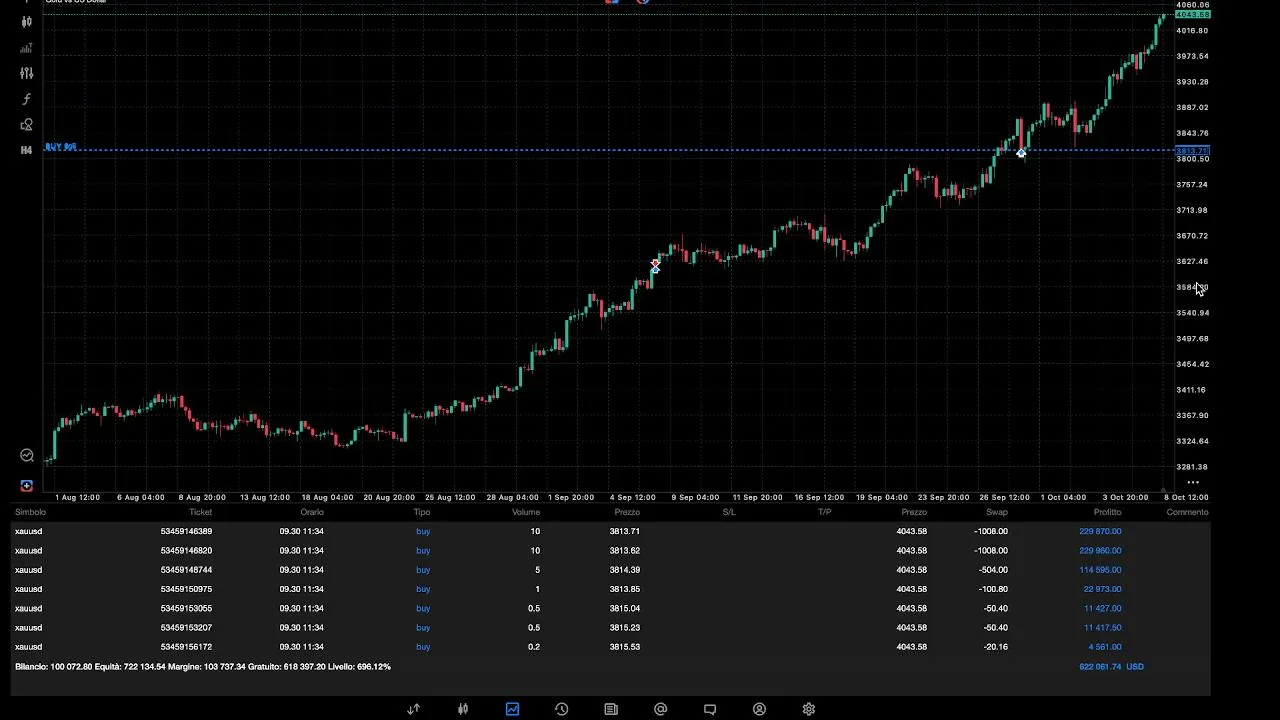Open the drawing objects shapes tool
Image resolution: width=1280 pixels, height=720 pixels.
coord(27,125)
